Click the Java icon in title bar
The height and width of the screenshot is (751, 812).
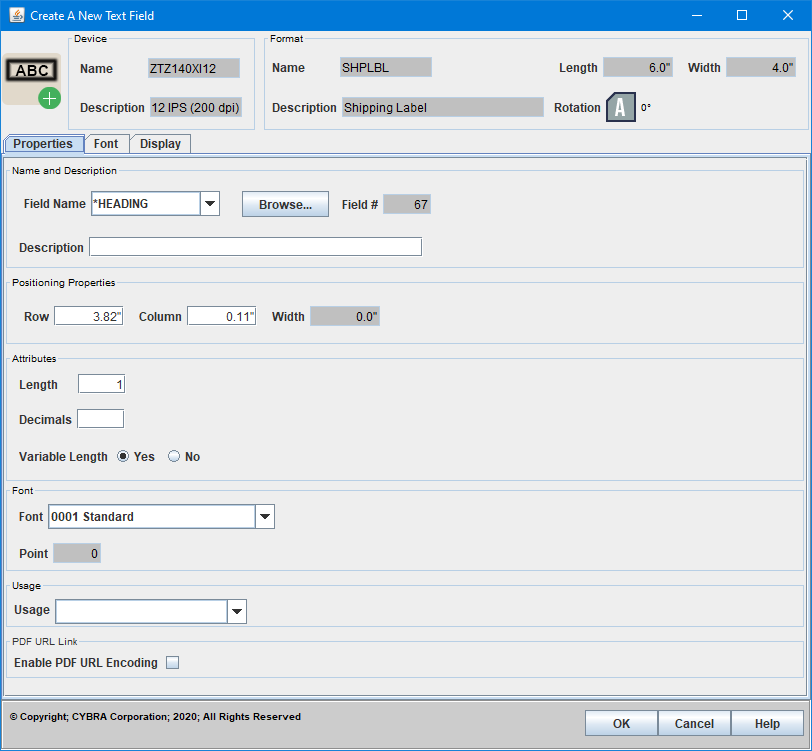pyautogui.click(x=15, y=15)
